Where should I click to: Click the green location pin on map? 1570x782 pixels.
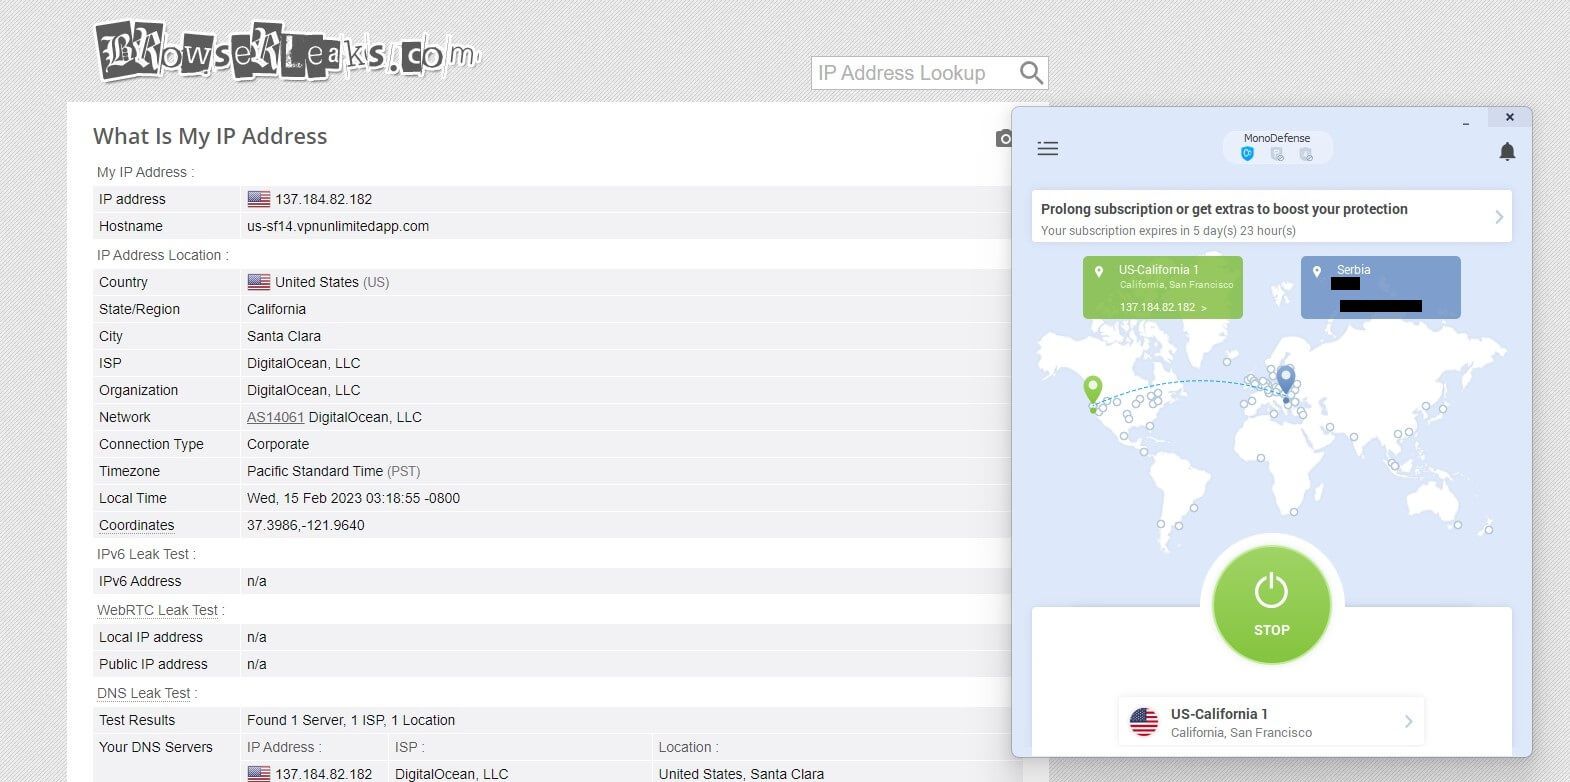click(1093, 390)
